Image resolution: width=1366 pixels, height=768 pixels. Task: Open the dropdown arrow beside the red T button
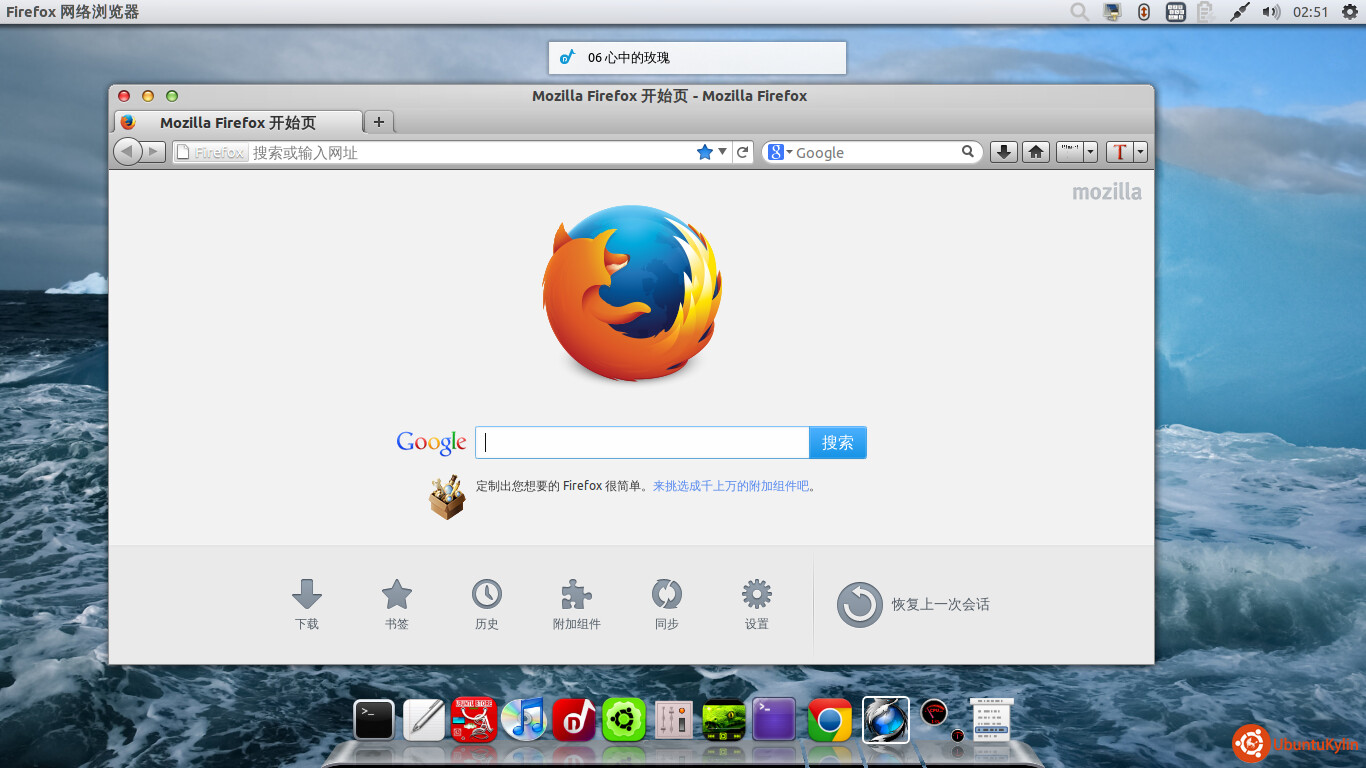[1140, 152]
